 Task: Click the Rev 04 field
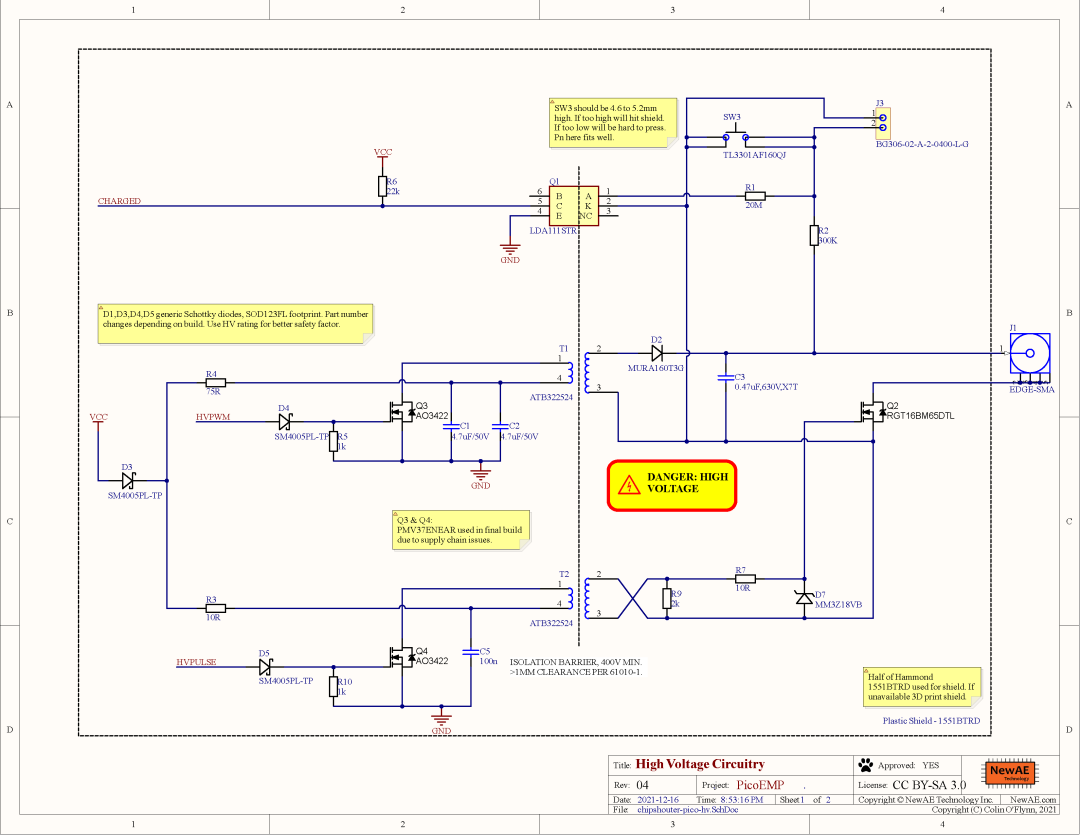(642, 785)
